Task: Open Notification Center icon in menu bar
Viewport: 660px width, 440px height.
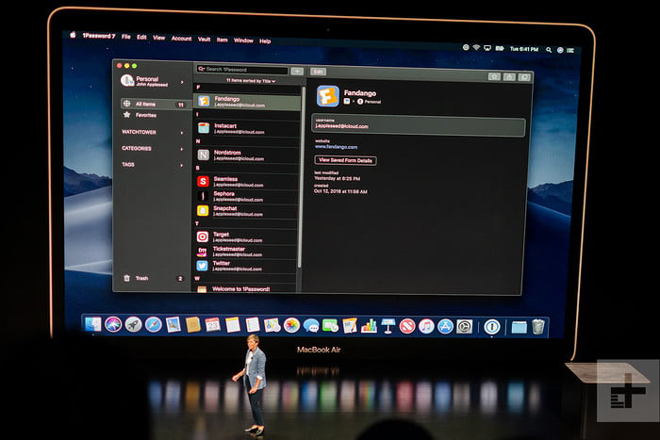Action: [x=570, y=50]
